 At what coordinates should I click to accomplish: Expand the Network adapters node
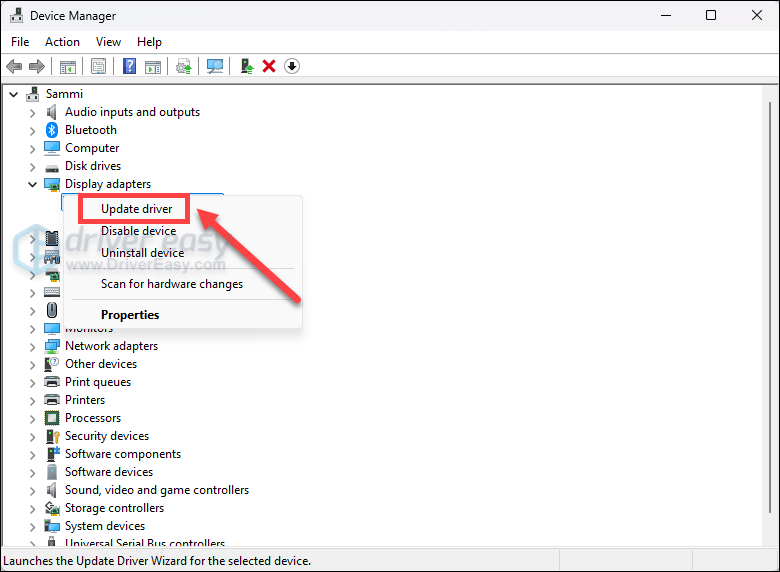click(32, 346)
